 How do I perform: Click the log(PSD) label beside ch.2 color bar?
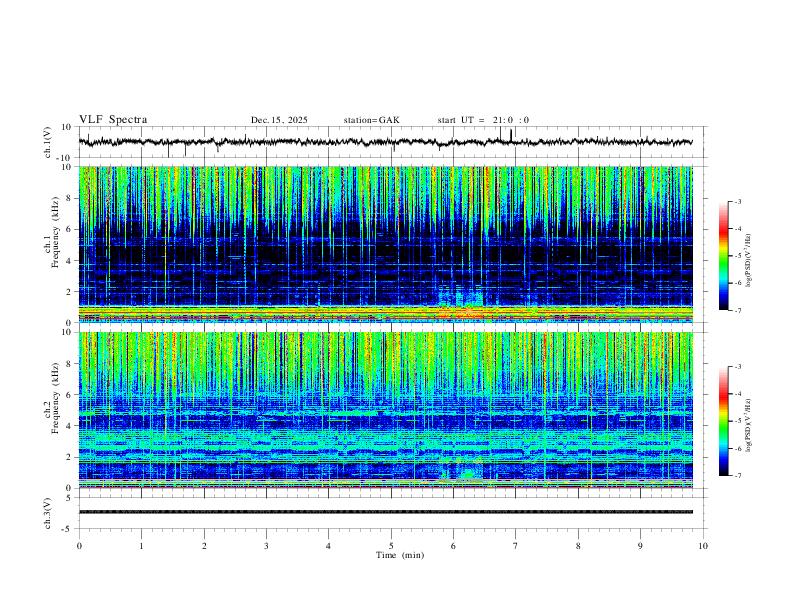click(x=749, y=425)
